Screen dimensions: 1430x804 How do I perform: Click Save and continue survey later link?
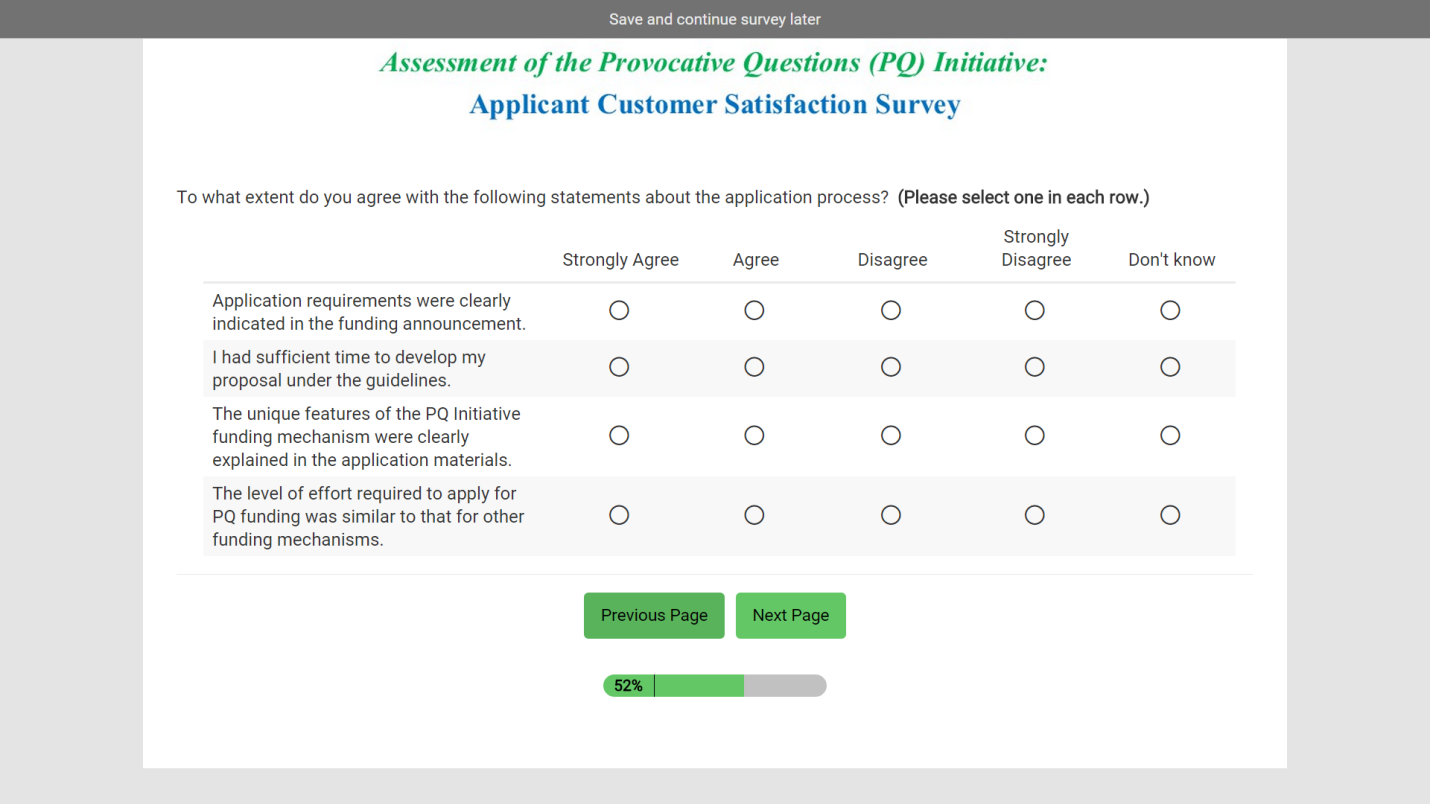pyautogui.click(x=714, y=19)
